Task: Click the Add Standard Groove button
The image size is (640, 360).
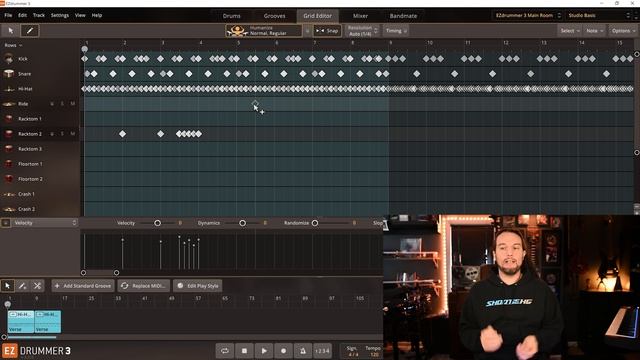Action: pyautogui.click(x=83, y=286)
